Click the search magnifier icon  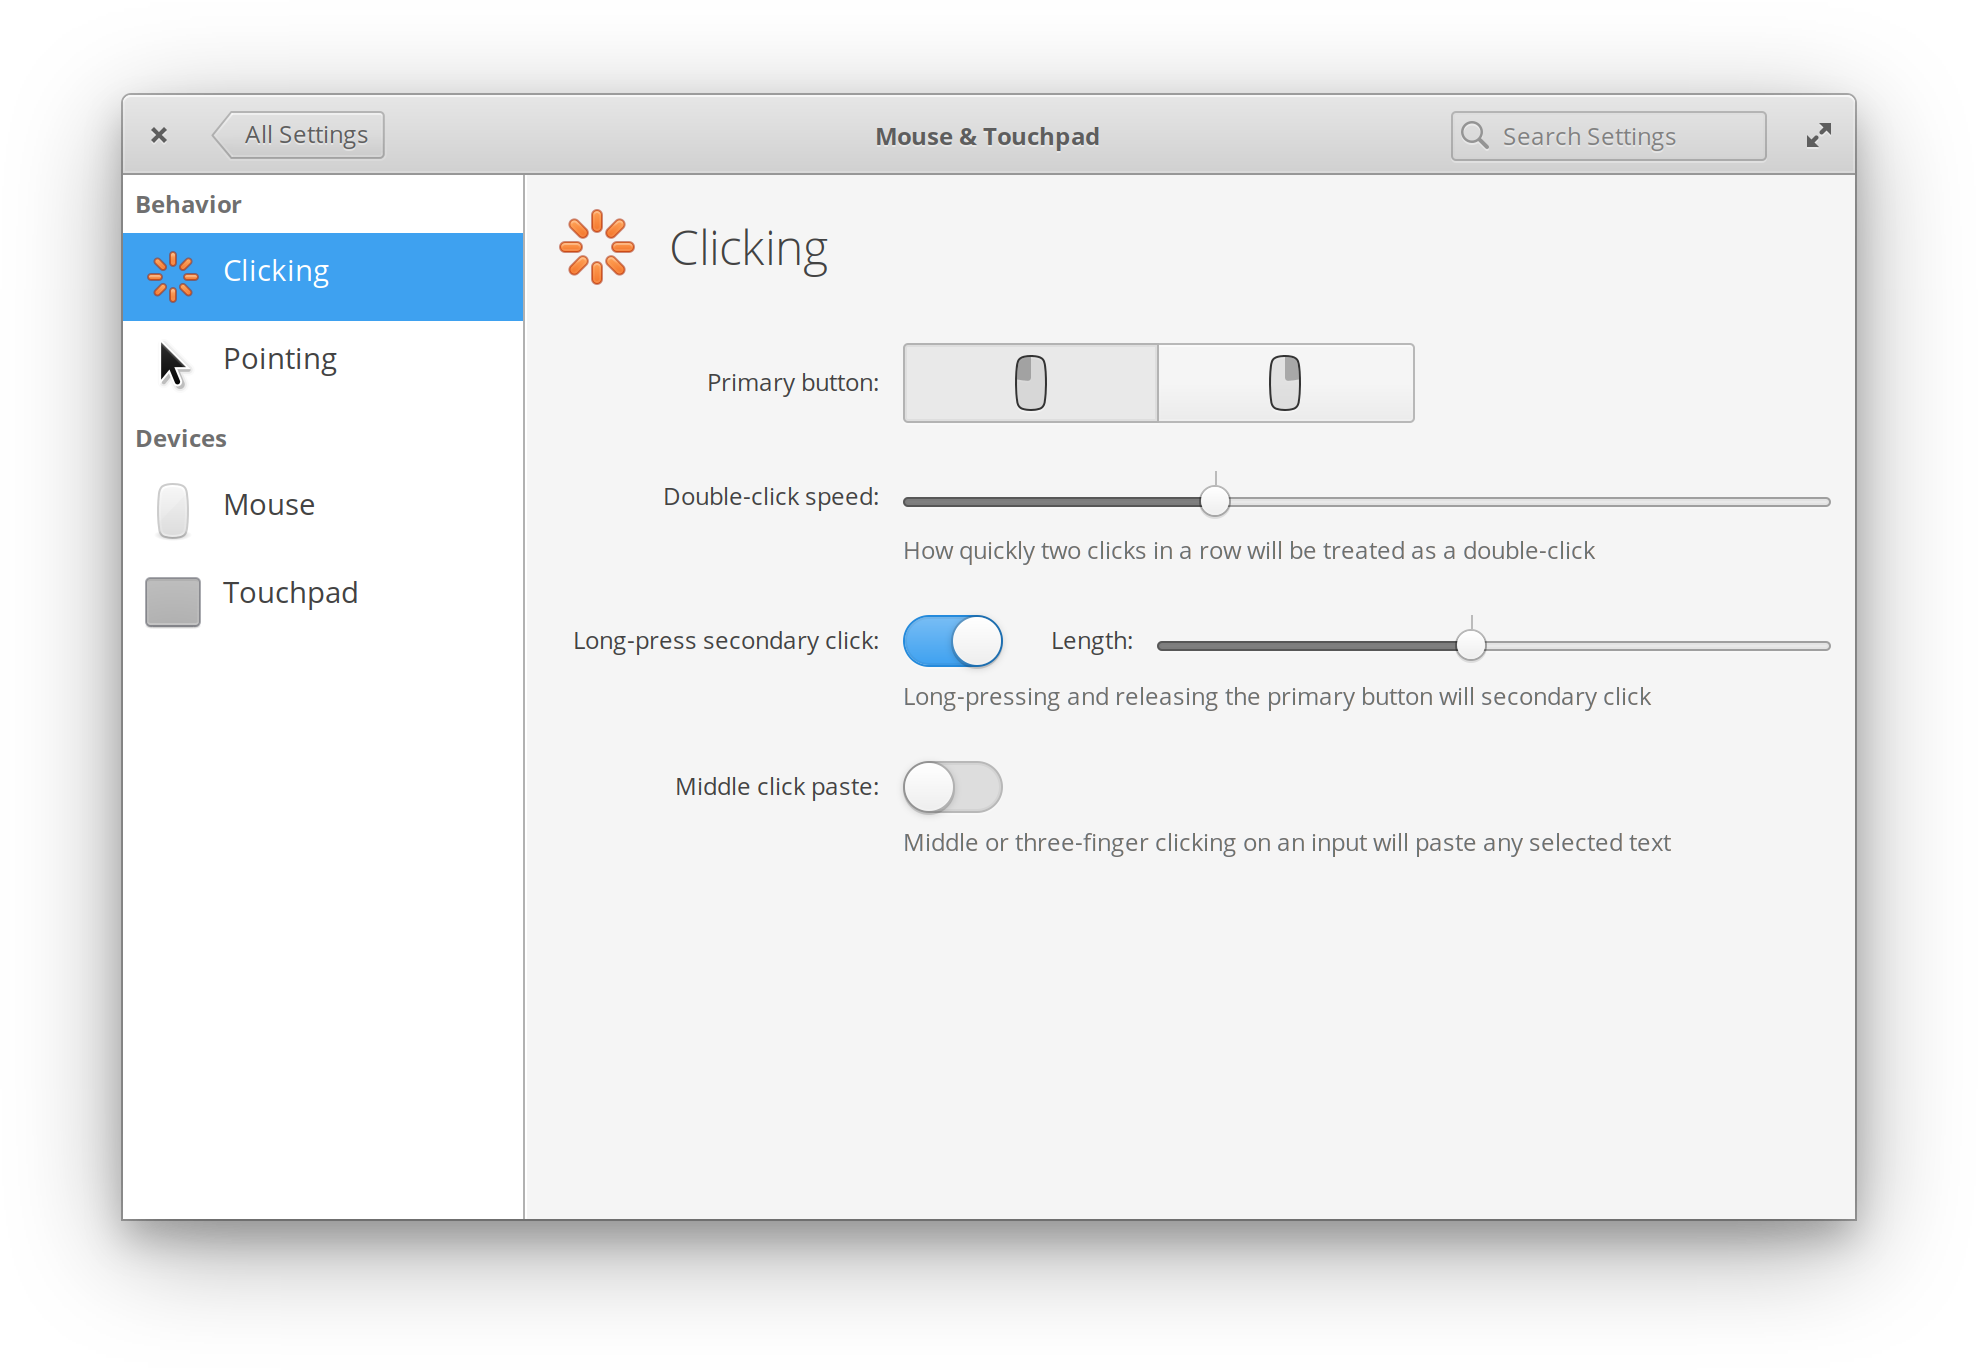point(1475,135)
